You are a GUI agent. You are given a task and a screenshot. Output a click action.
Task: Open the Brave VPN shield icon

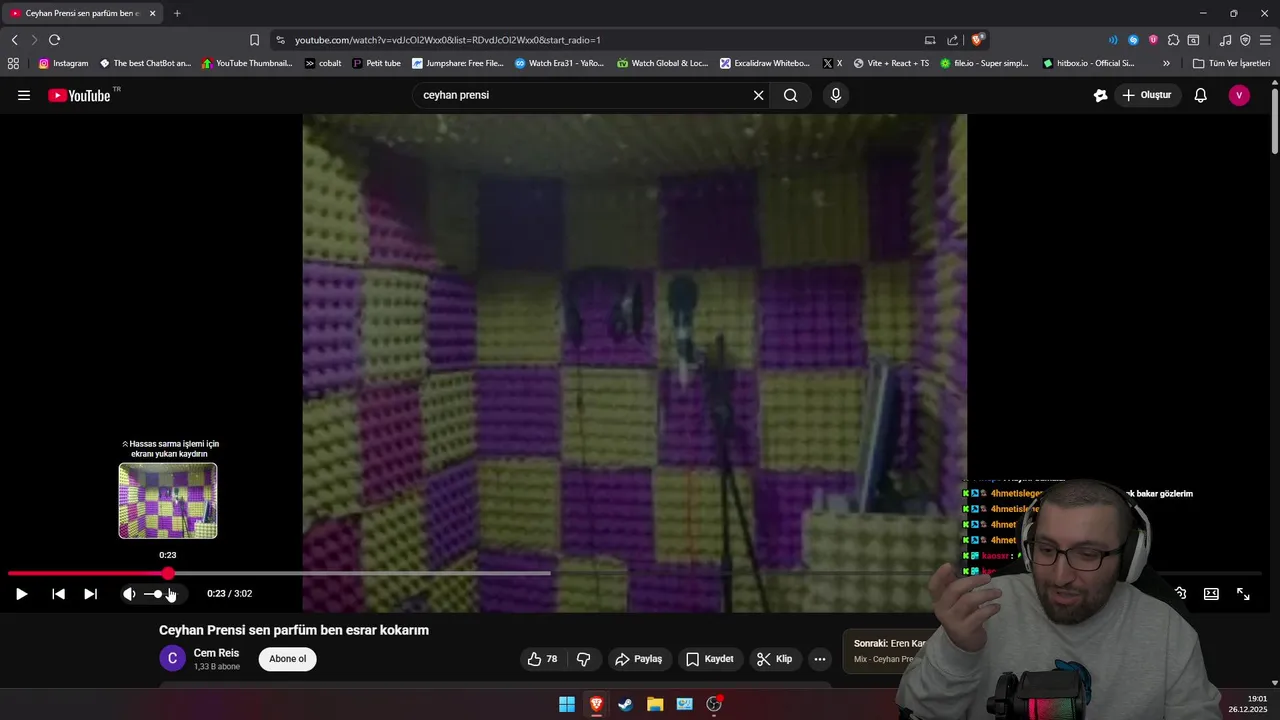[1245, 40]
